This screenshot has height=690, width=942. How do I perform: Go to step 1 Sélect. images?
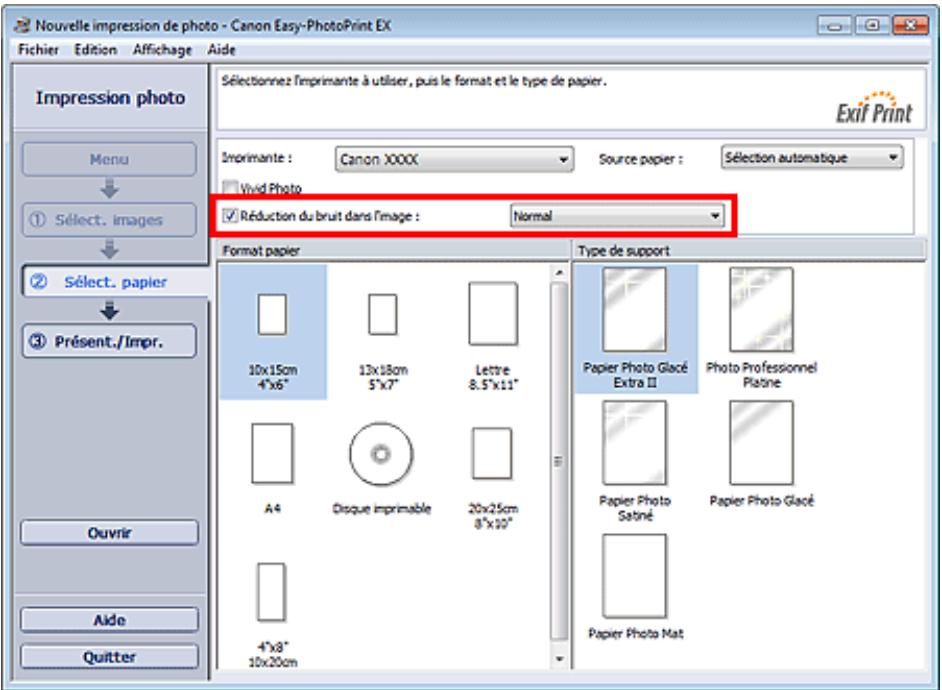click(109, 220)
